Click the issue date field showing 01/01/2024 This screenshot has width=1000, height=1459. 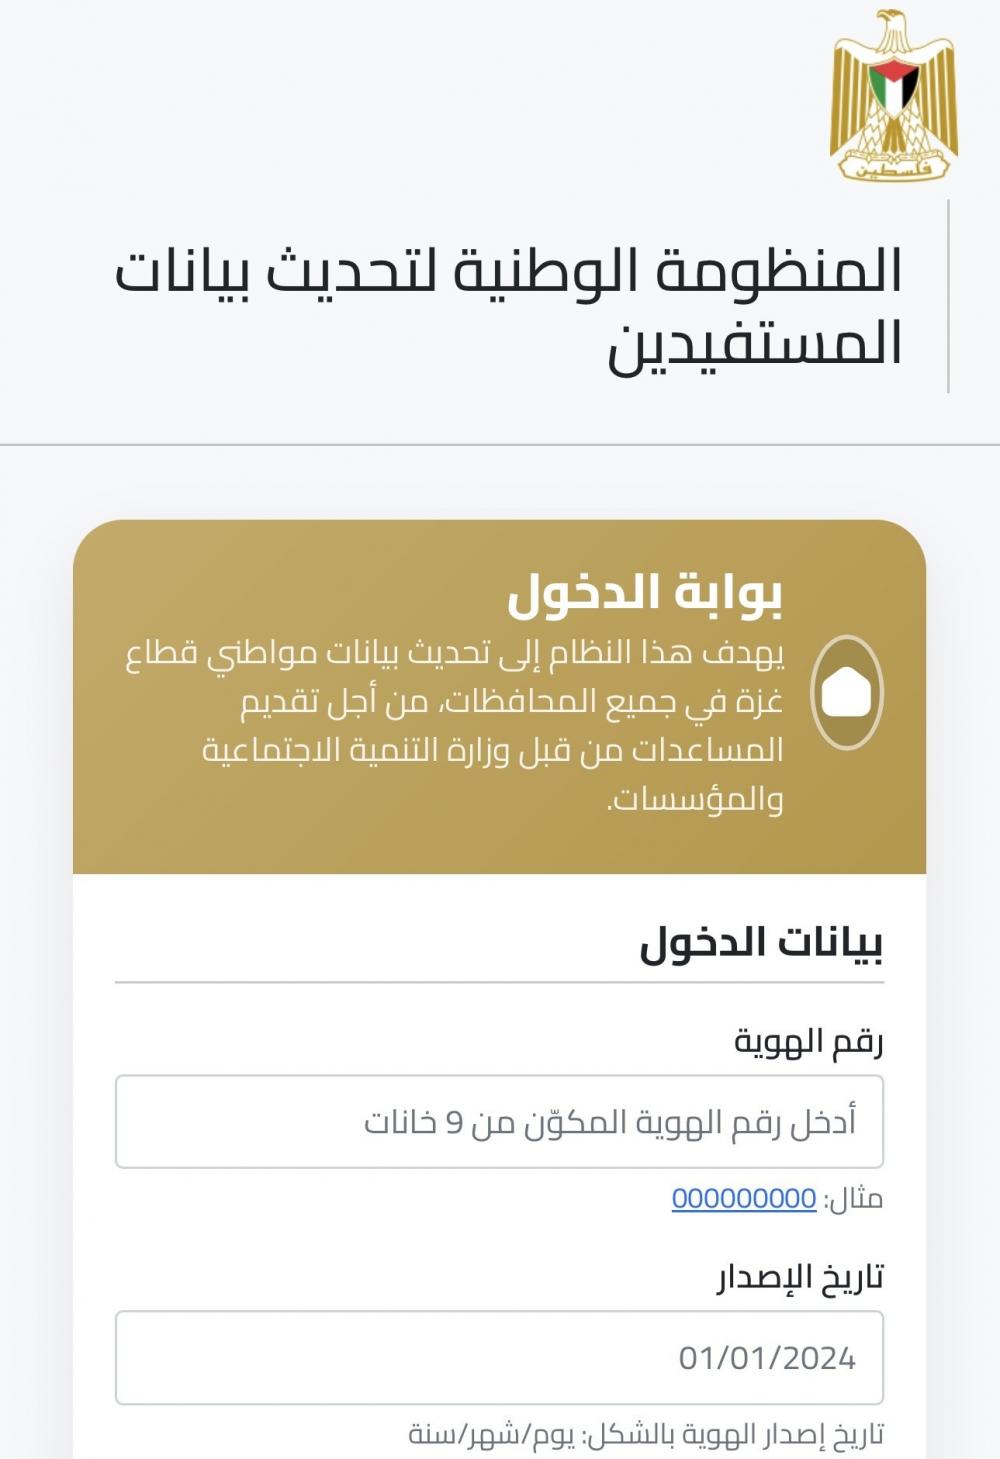coord(499,1358)
